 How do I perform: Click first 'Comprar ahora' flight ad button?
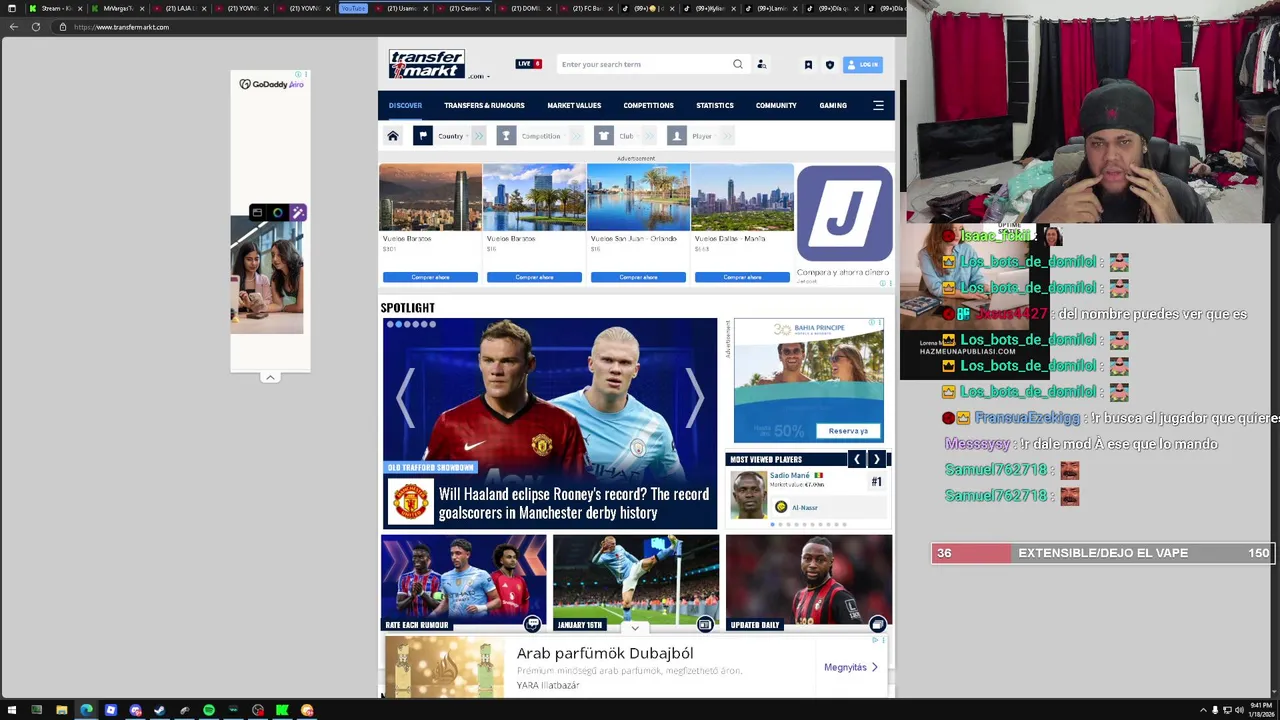coord(430,277)
